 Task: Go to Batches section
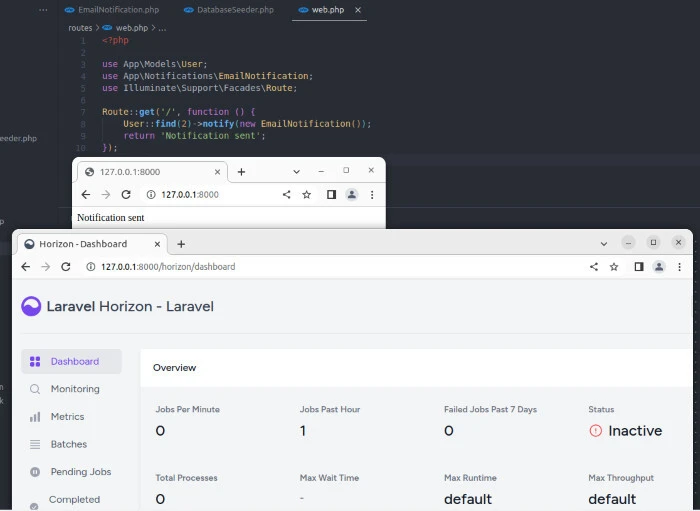pyautogui.click(x=68, y=444)
